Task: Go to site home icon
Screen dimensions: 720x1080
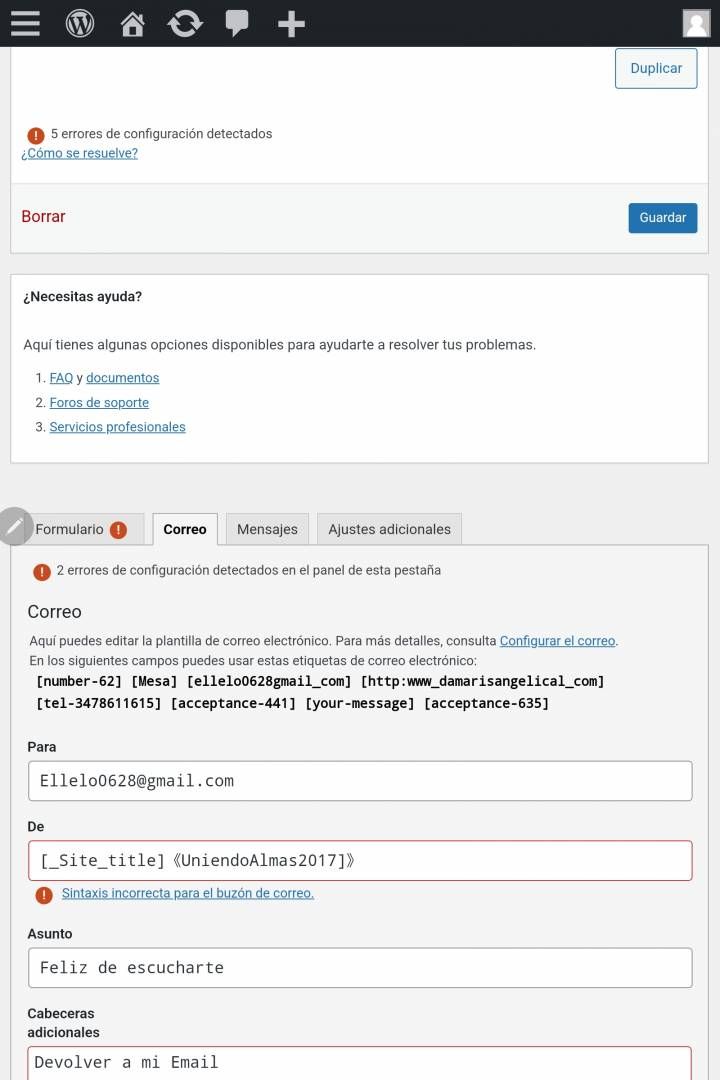Action: [x=132, y=24]
